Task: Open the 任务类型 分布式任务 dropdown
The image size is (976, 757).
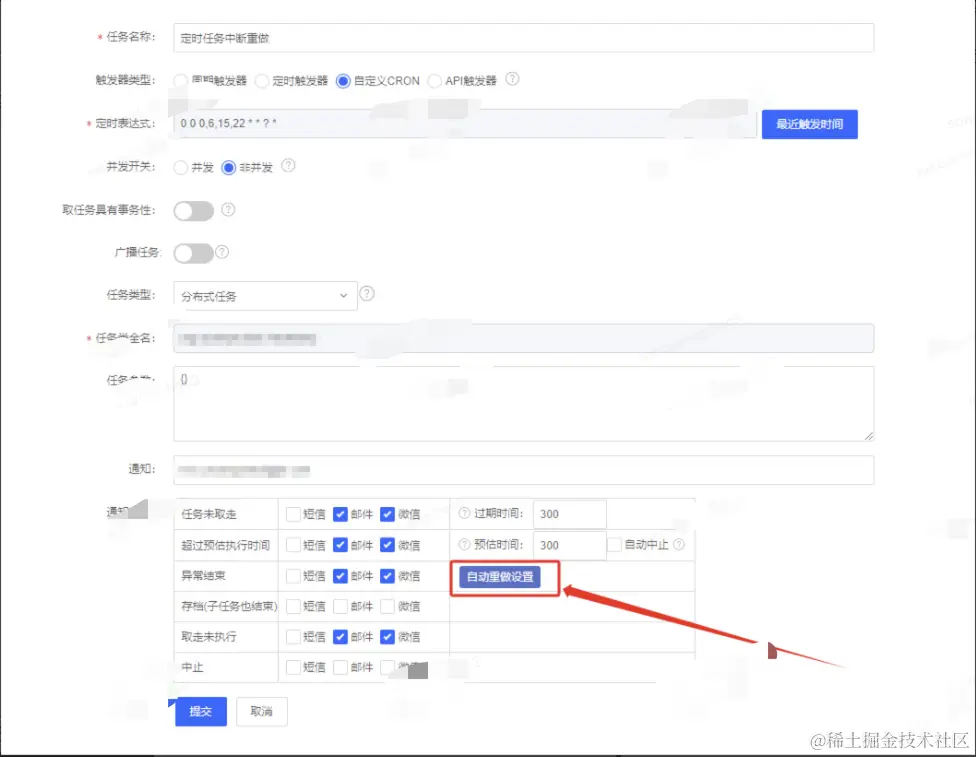Action: click(265, 296)
